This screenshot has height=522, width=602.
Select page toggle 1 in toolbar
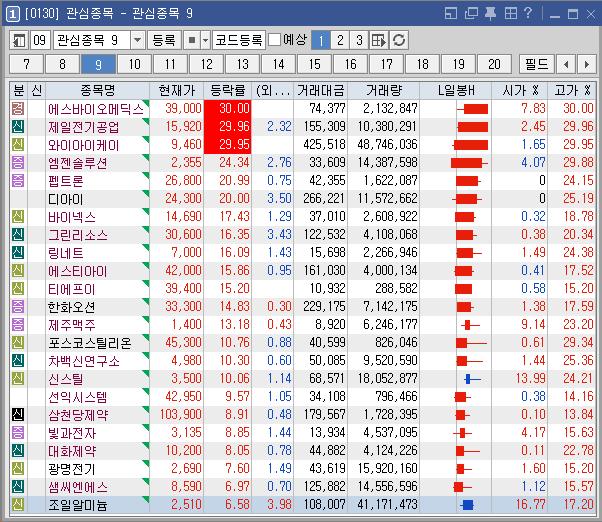(x=321, y=40)
